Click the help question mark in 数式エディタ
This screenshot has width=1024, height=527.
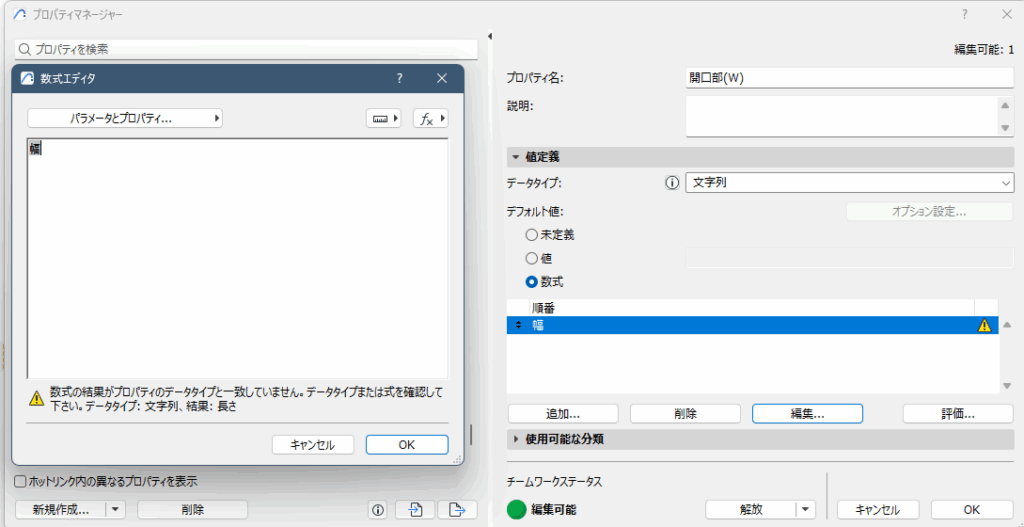[400, 78]
